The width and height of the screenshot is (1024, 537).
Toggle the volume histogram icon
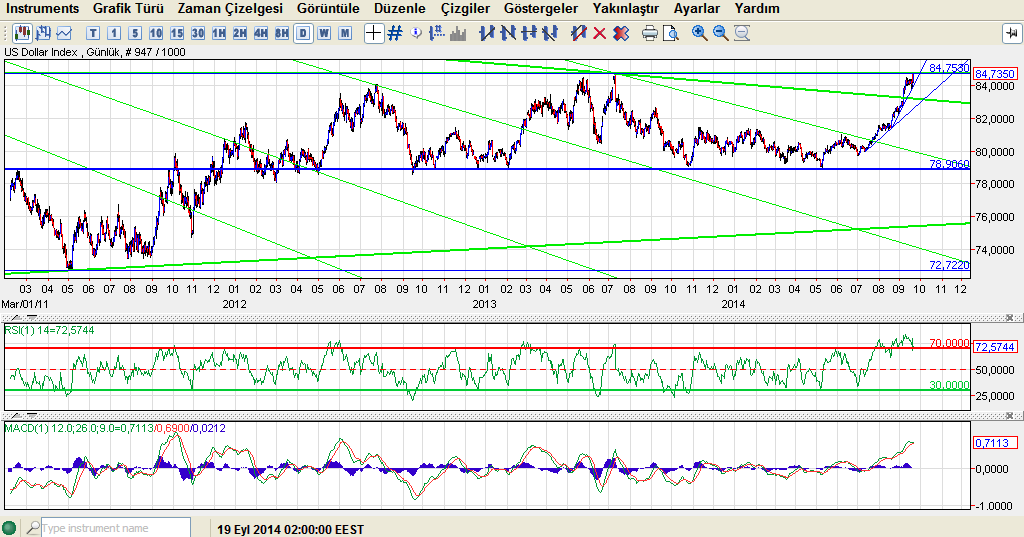tap(458, 33)
